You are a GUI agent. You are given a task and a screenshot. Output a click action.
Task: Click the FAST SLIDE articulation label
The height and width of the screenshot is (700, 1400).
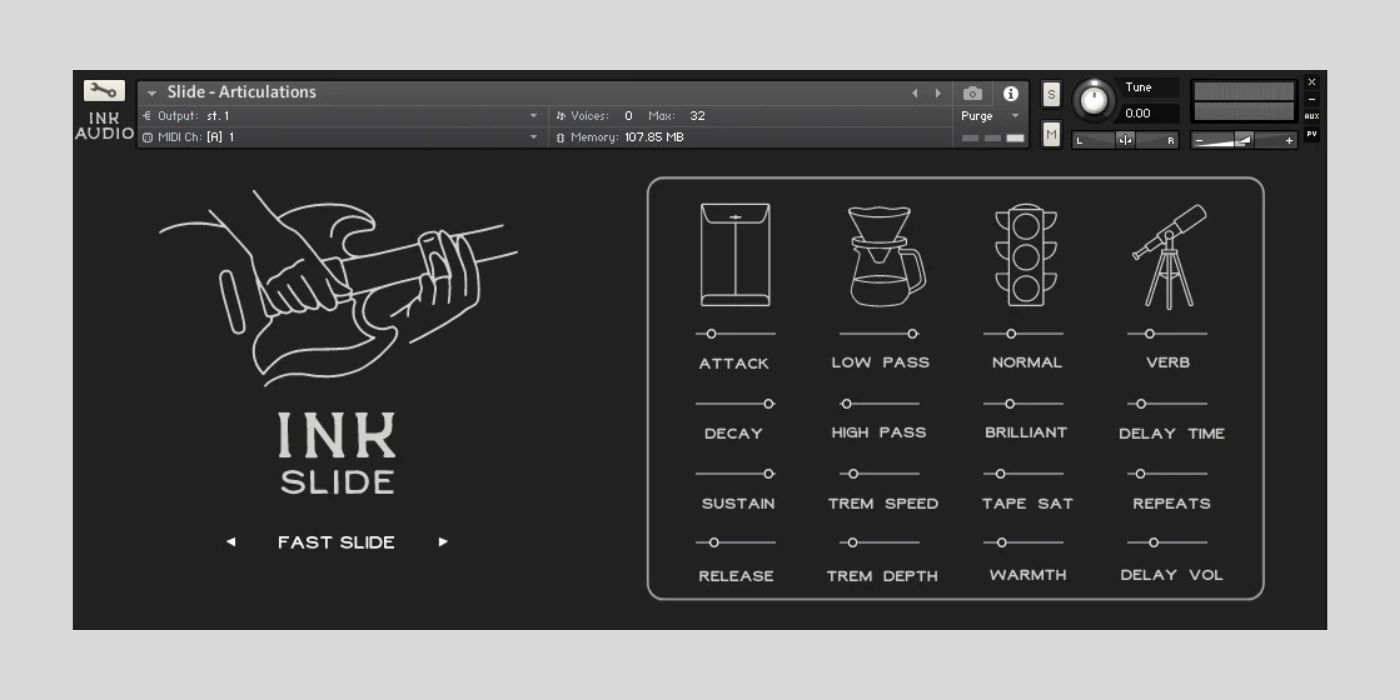[x=336, y=542]
